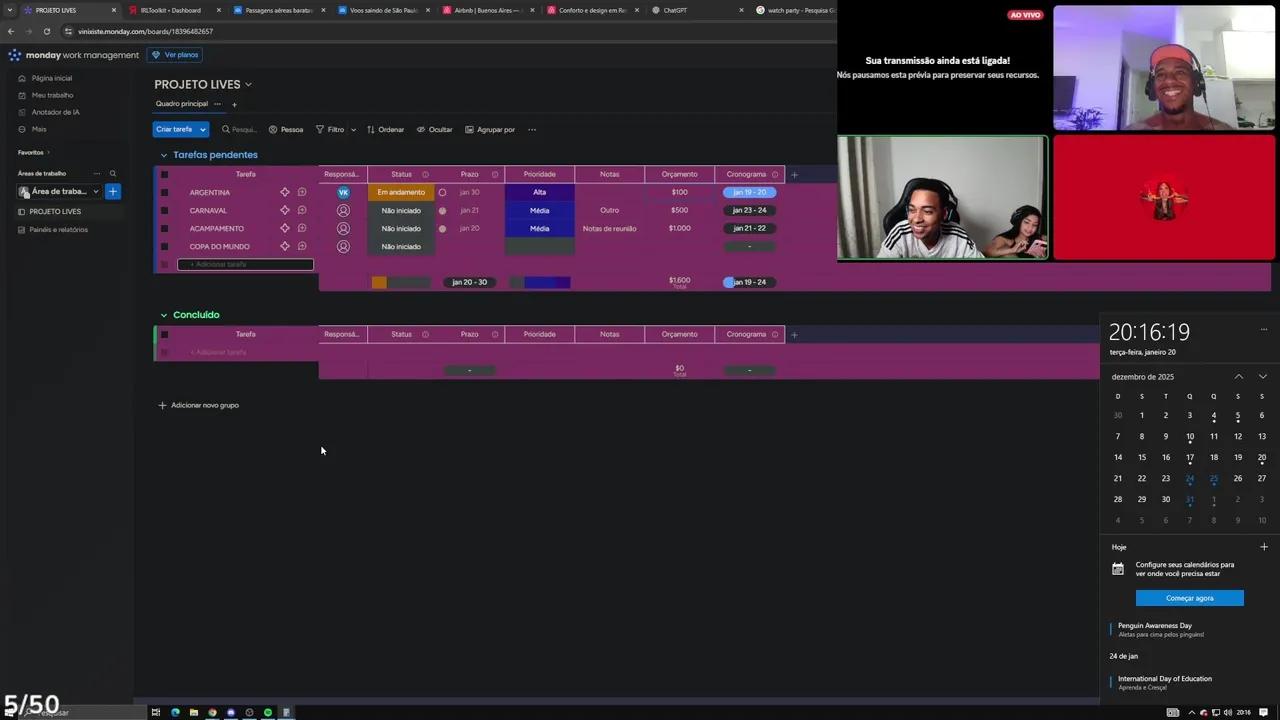
Task: Add a new board view with plus
Action: [235, 104]
